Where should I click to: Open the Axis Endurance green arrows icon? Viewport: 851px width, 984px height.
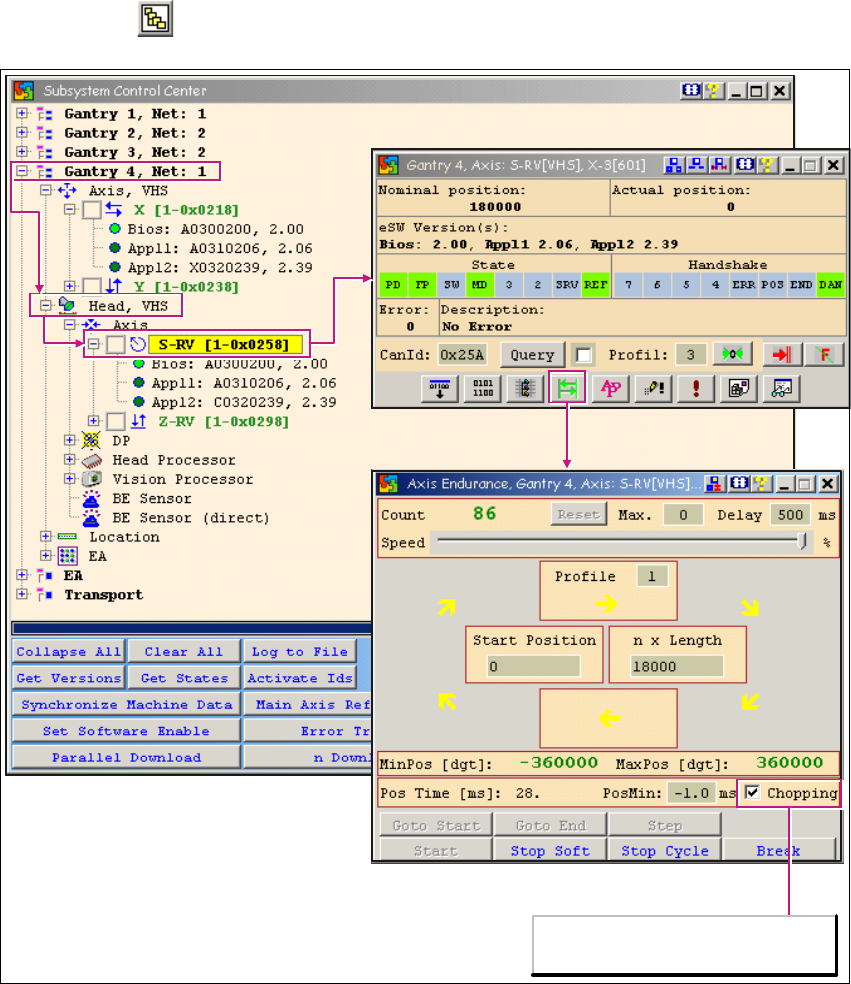point(566,388)
